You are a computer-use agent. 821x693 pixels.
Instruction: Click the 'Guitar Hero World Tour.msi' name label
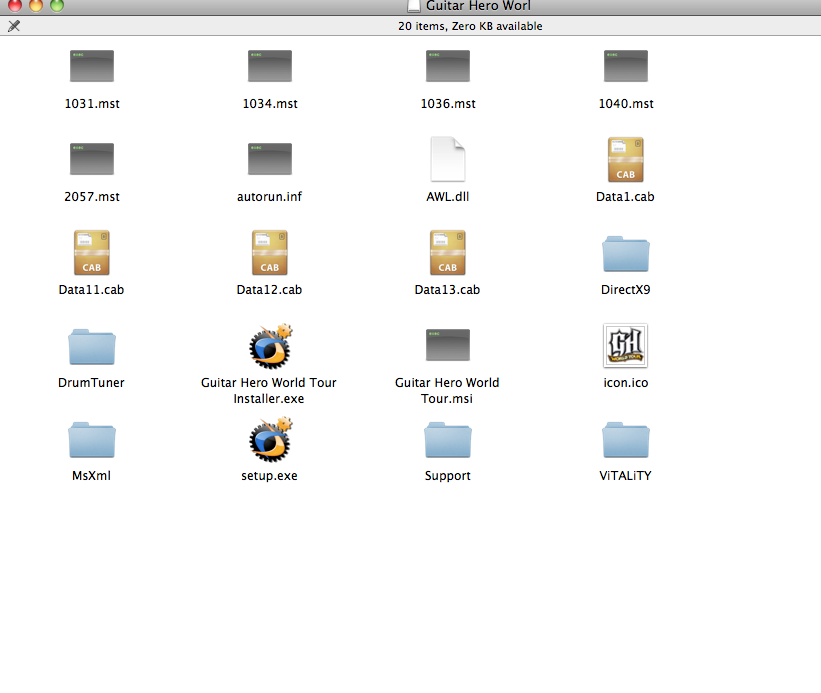pyautogui.click(x=447, y=391)
